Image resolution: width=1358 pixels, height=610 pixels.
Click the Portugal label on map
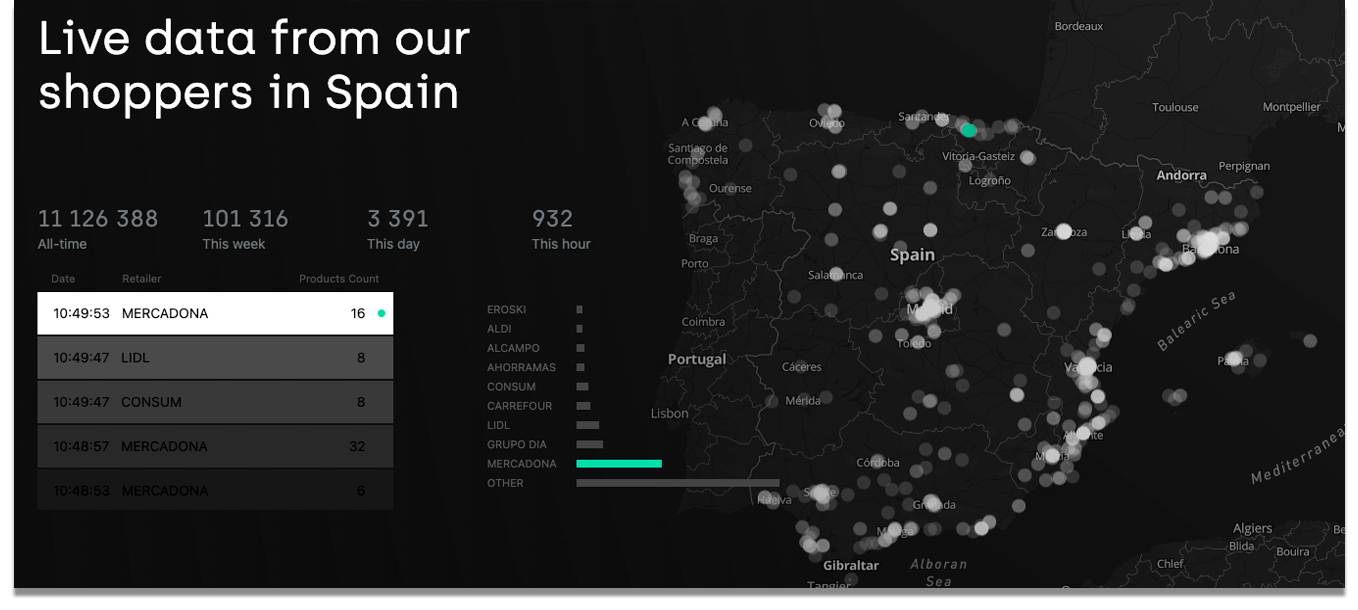(697, 359)
